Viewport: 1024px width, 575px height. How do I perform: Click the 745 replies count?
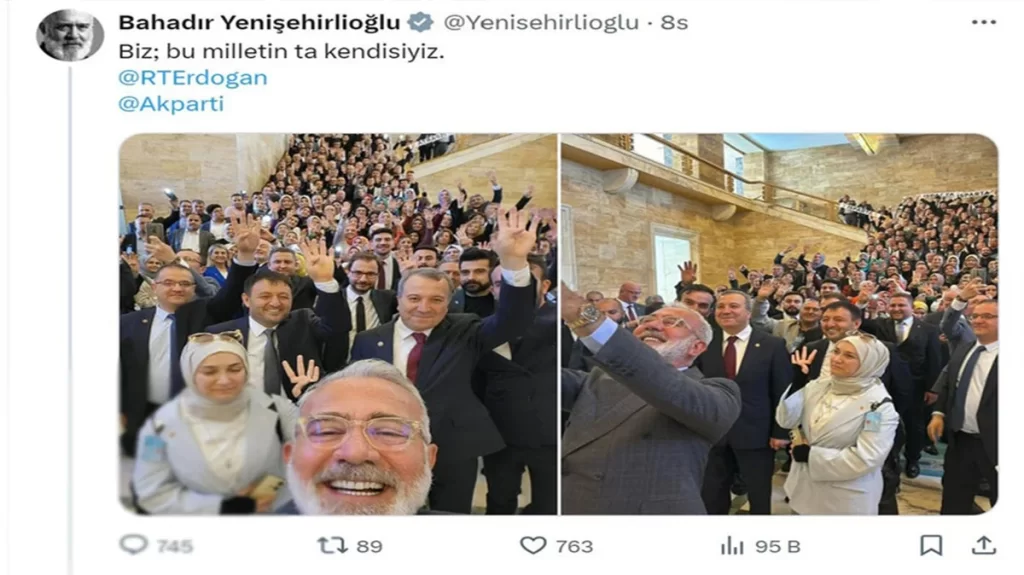point(174,546)
